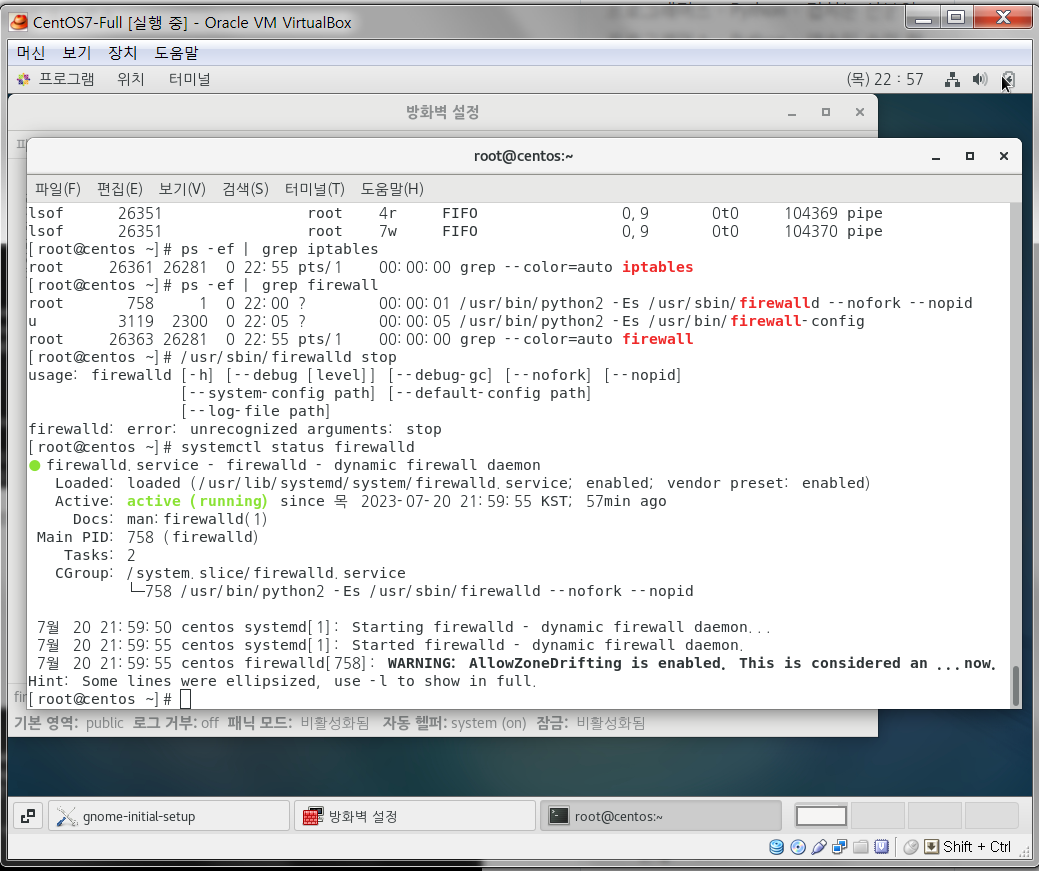Viewport: 1039px width, 871px height.
Task: Open the terminal 터미널(T) menu
Action: 315,189
